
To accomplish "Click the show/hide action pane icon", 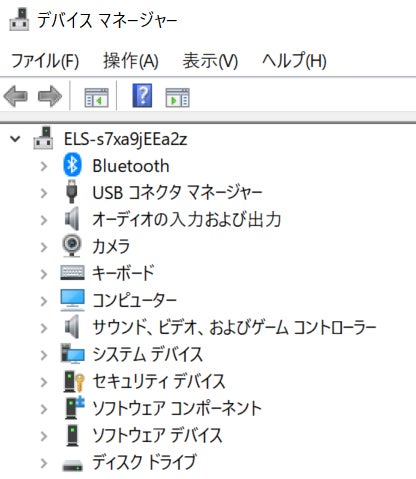I will [178, 97].
